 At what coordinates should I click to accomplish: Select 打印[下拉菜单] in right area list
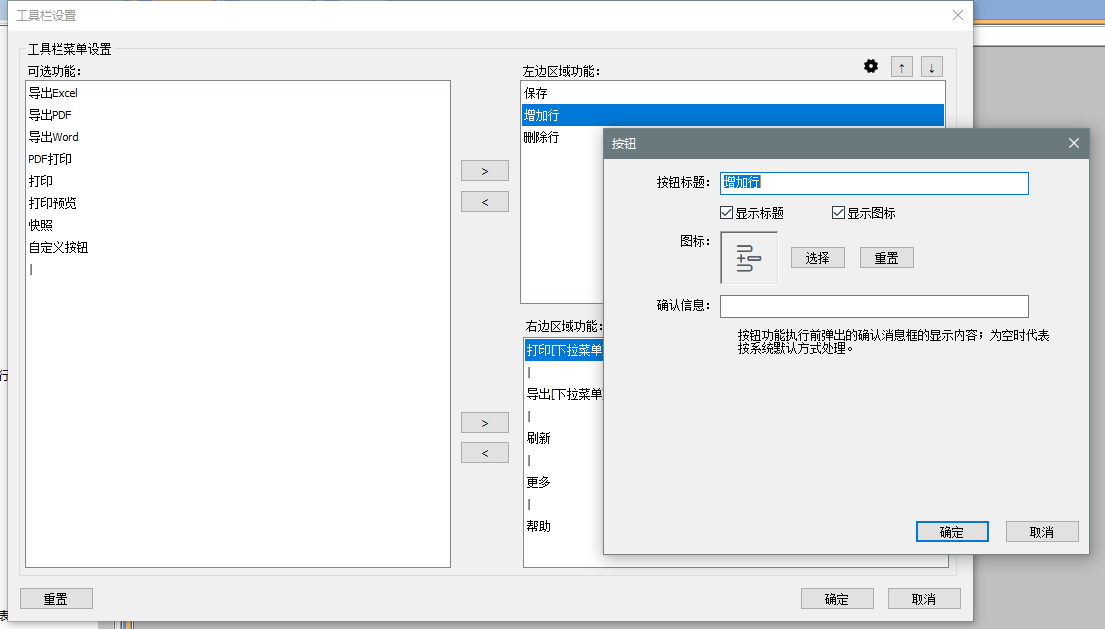tap(564, 350)
